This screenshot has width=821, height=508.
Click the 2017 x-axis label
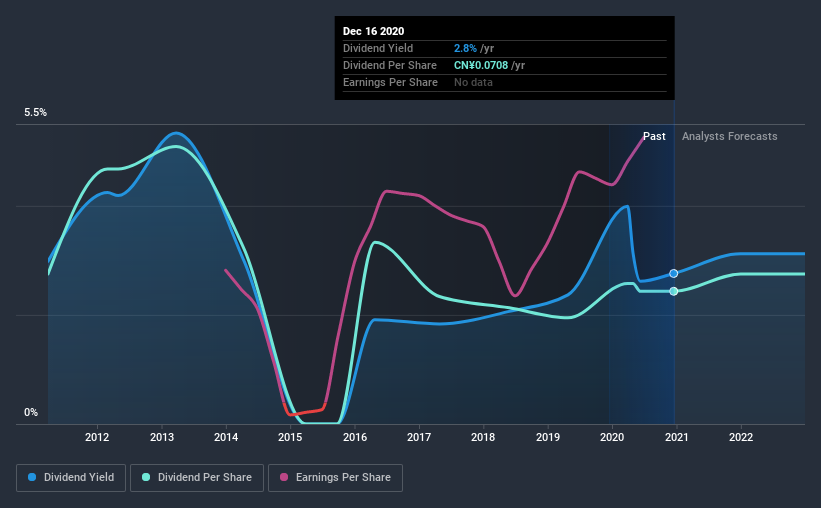[x=419, y=437]
